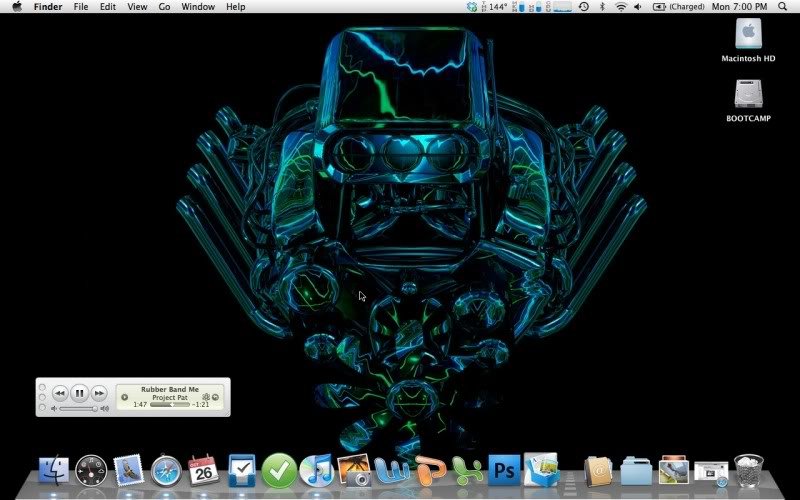Open the View menu
Viewport: 800px width, 500px height.
pyautogui.click(x=137, y=7)
